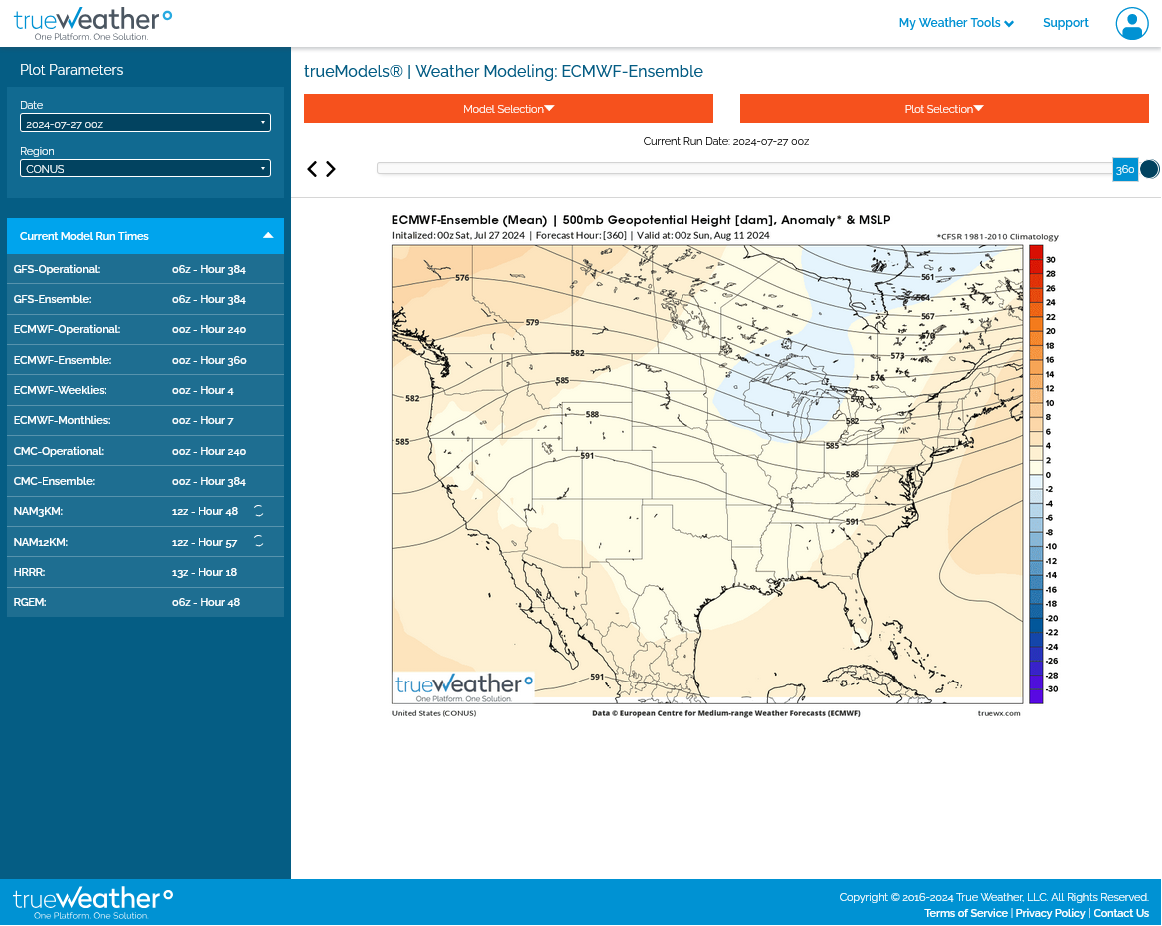The width and height of the screenshot is (1162, 926).
Task: Select the CMC-Ensemble run time row
Action: (x=145, y=482)
